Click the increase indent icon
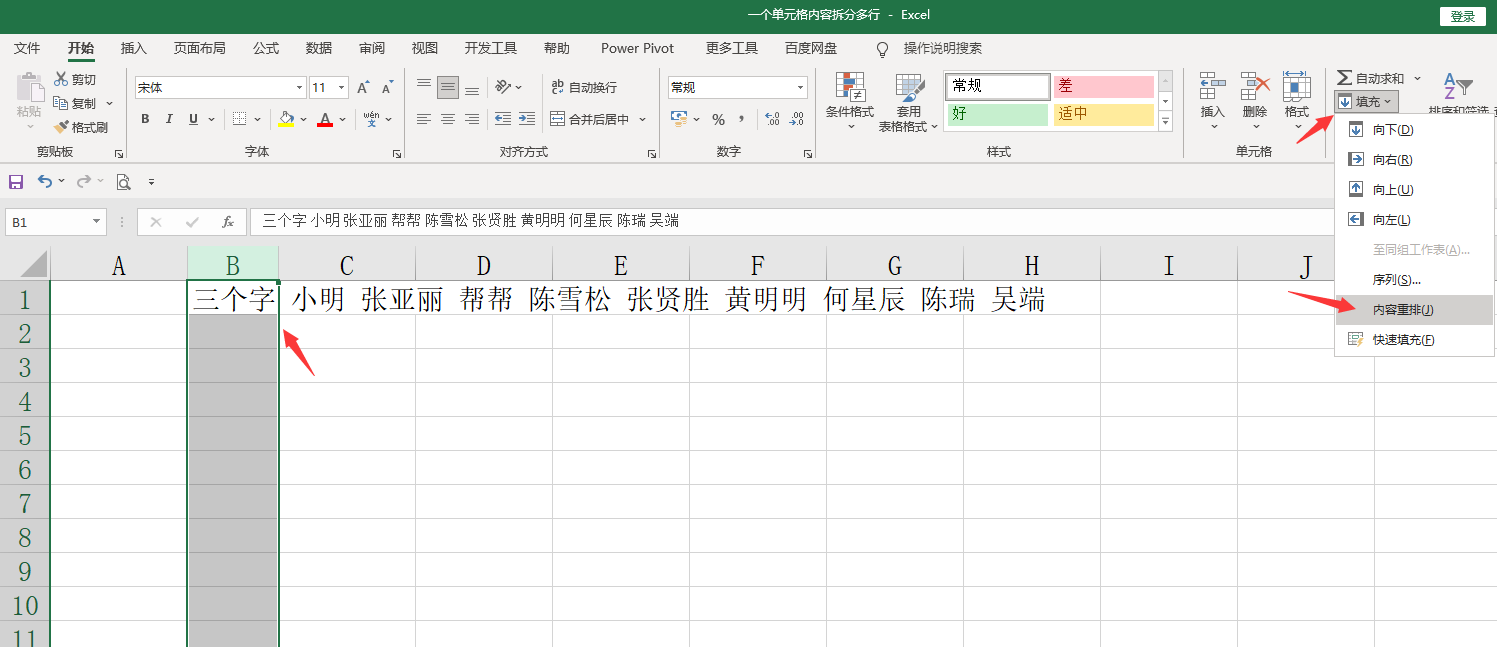Screen dimensions: 1497x647 [x=527, y=119]
